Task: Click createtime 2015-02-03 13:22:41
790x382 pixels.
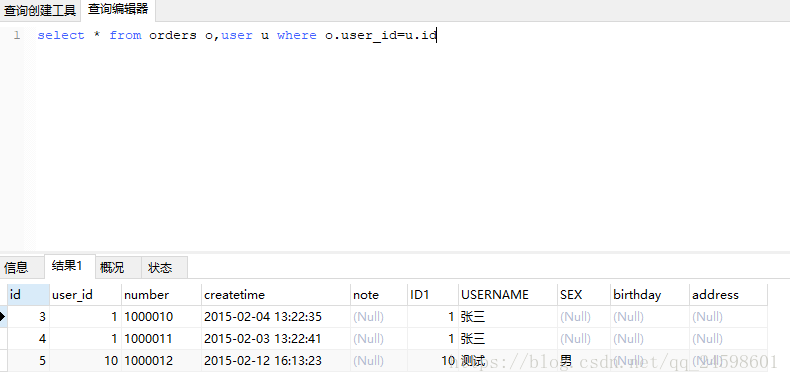Action: click(276, 339)
